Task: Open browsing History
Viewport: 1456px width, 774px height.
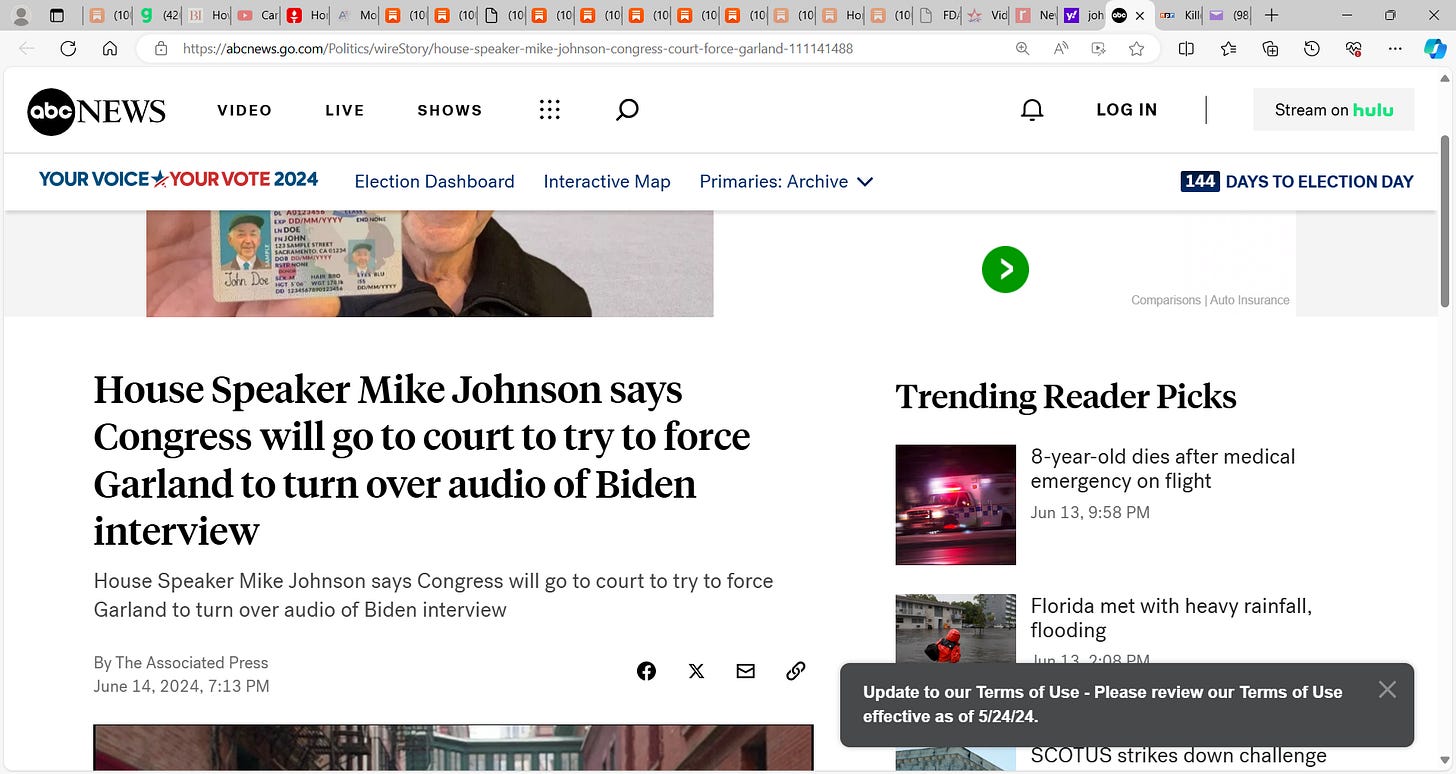Action: click(1312, 48)
